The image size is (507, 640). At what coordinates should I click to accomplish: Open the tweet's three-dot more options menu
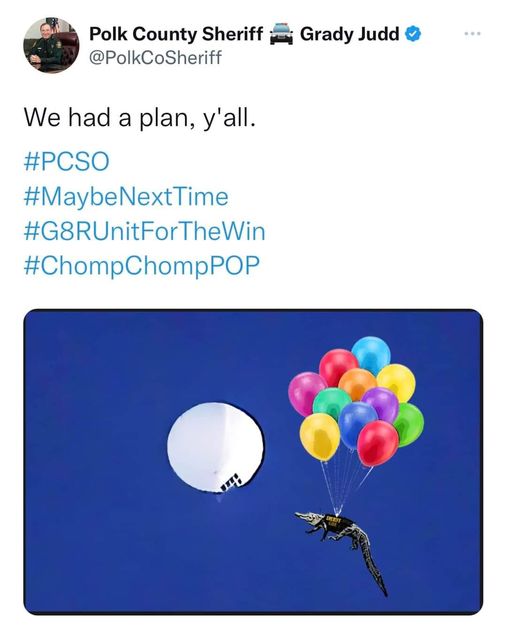pos(474,34)
